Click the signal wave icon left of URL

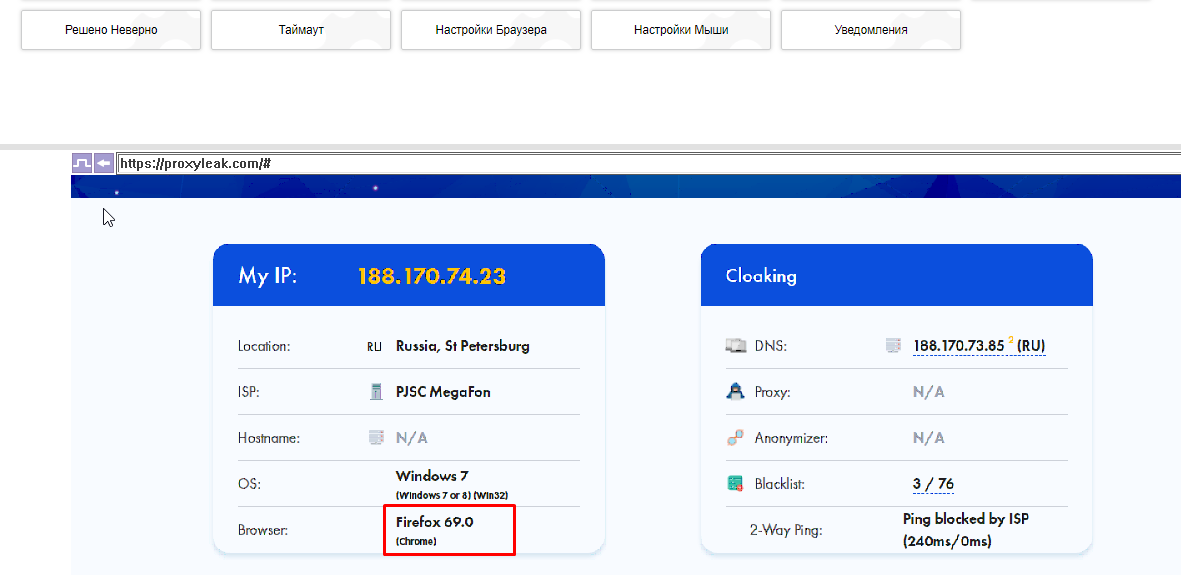pos(82,163)
